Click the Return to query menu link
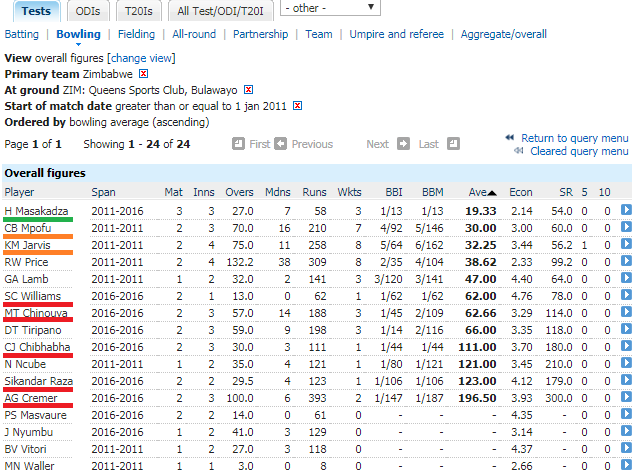The height and width of the screenshot is (473, 635). tap(574, 138)
